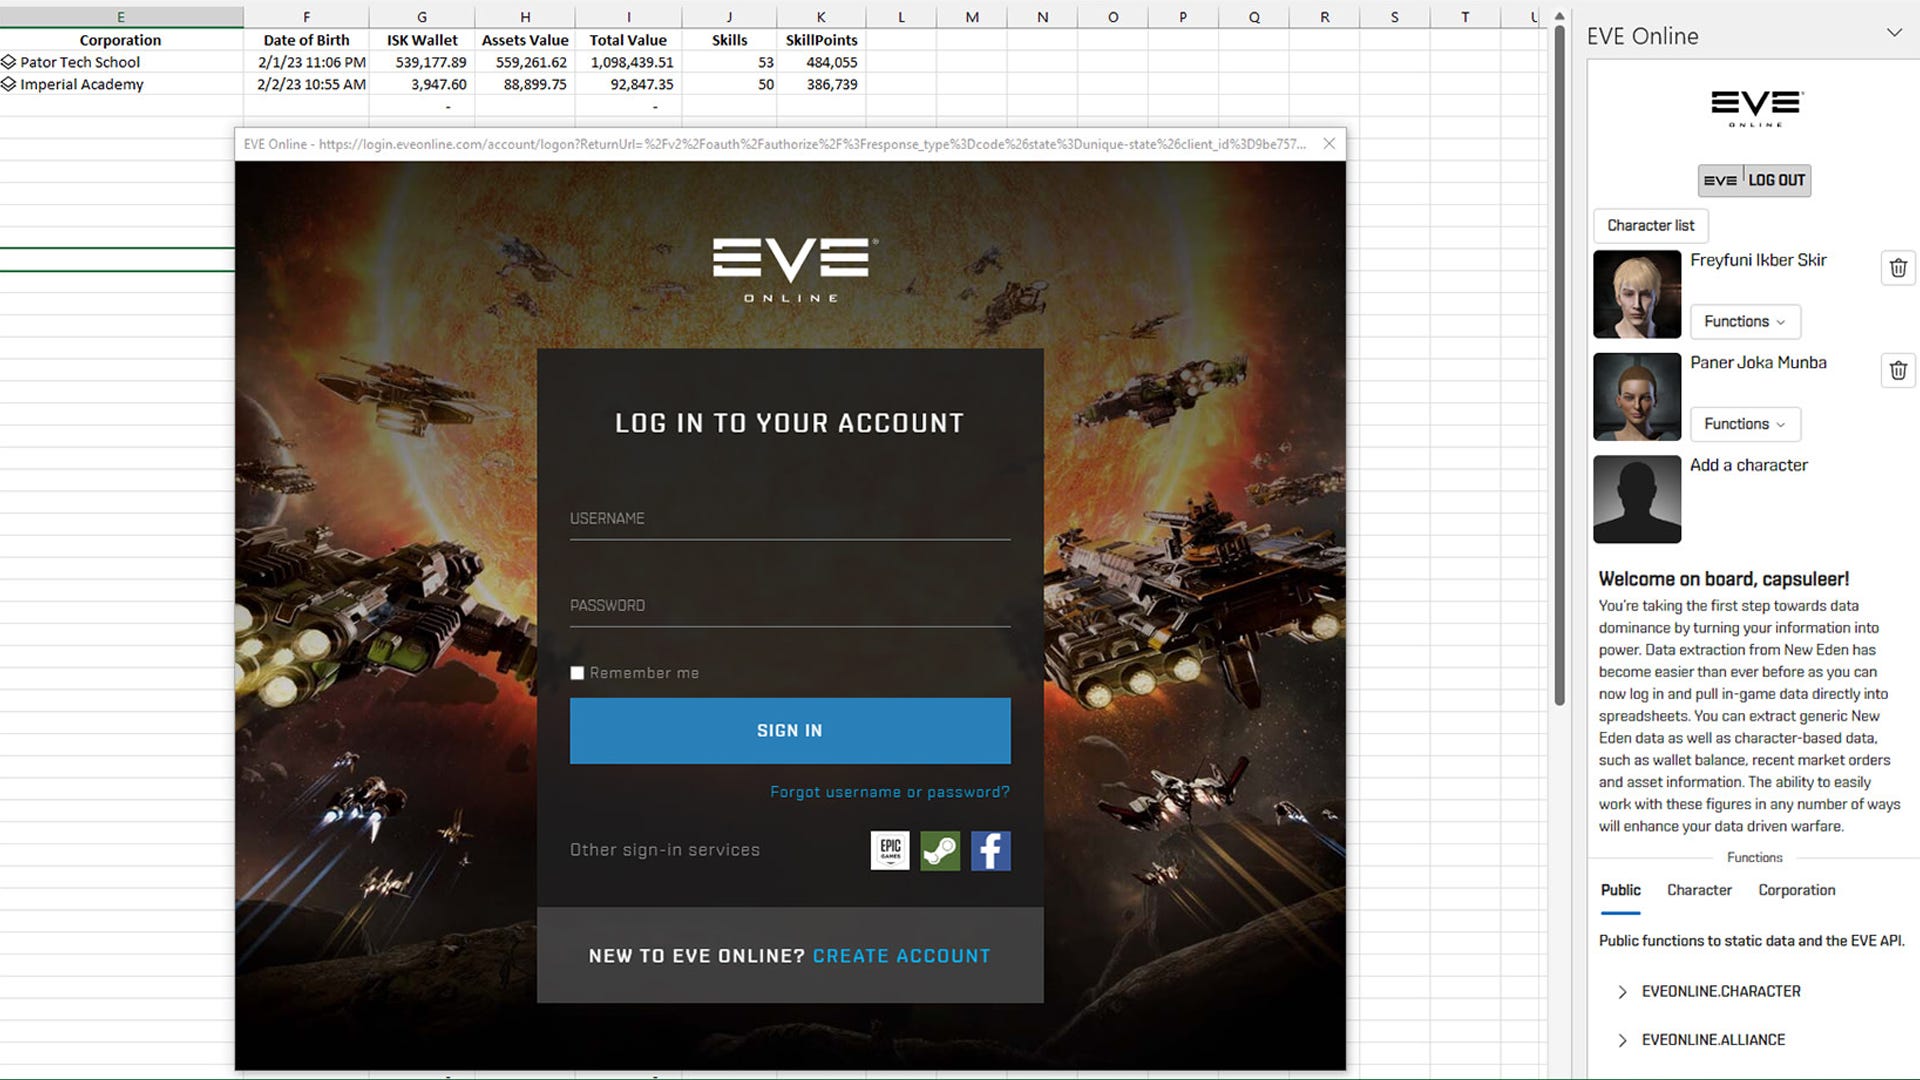Sign in with Steam icon
This screenshot has width=1920, height=1080.
pyautogui.click(x=940, y=851)
